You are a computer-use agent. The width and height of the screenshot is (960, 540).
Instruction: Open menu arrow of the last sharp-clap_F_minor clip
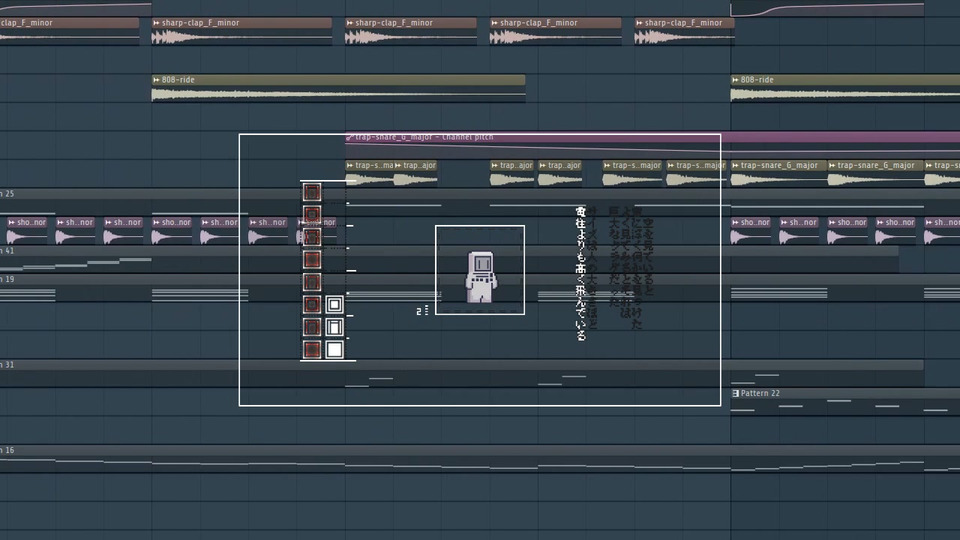[639, 23]
